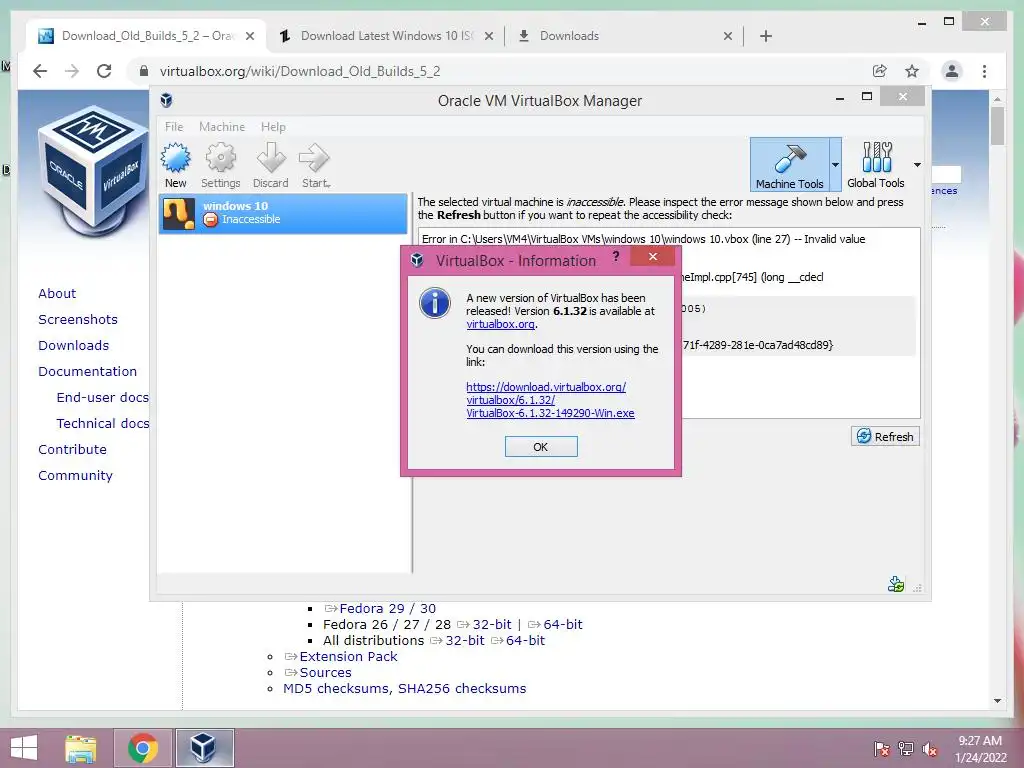Reload the current web page
The image size is (1024, 768).
tap(104, 71)
